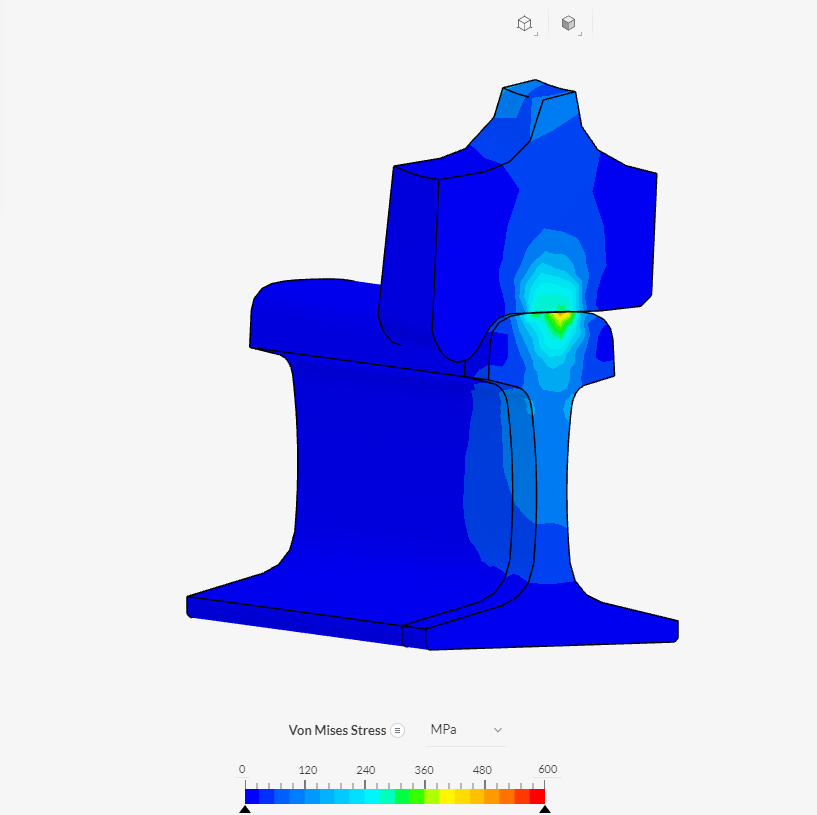
Task: Click the red swatch on the legend
Action: click(537, 796)
